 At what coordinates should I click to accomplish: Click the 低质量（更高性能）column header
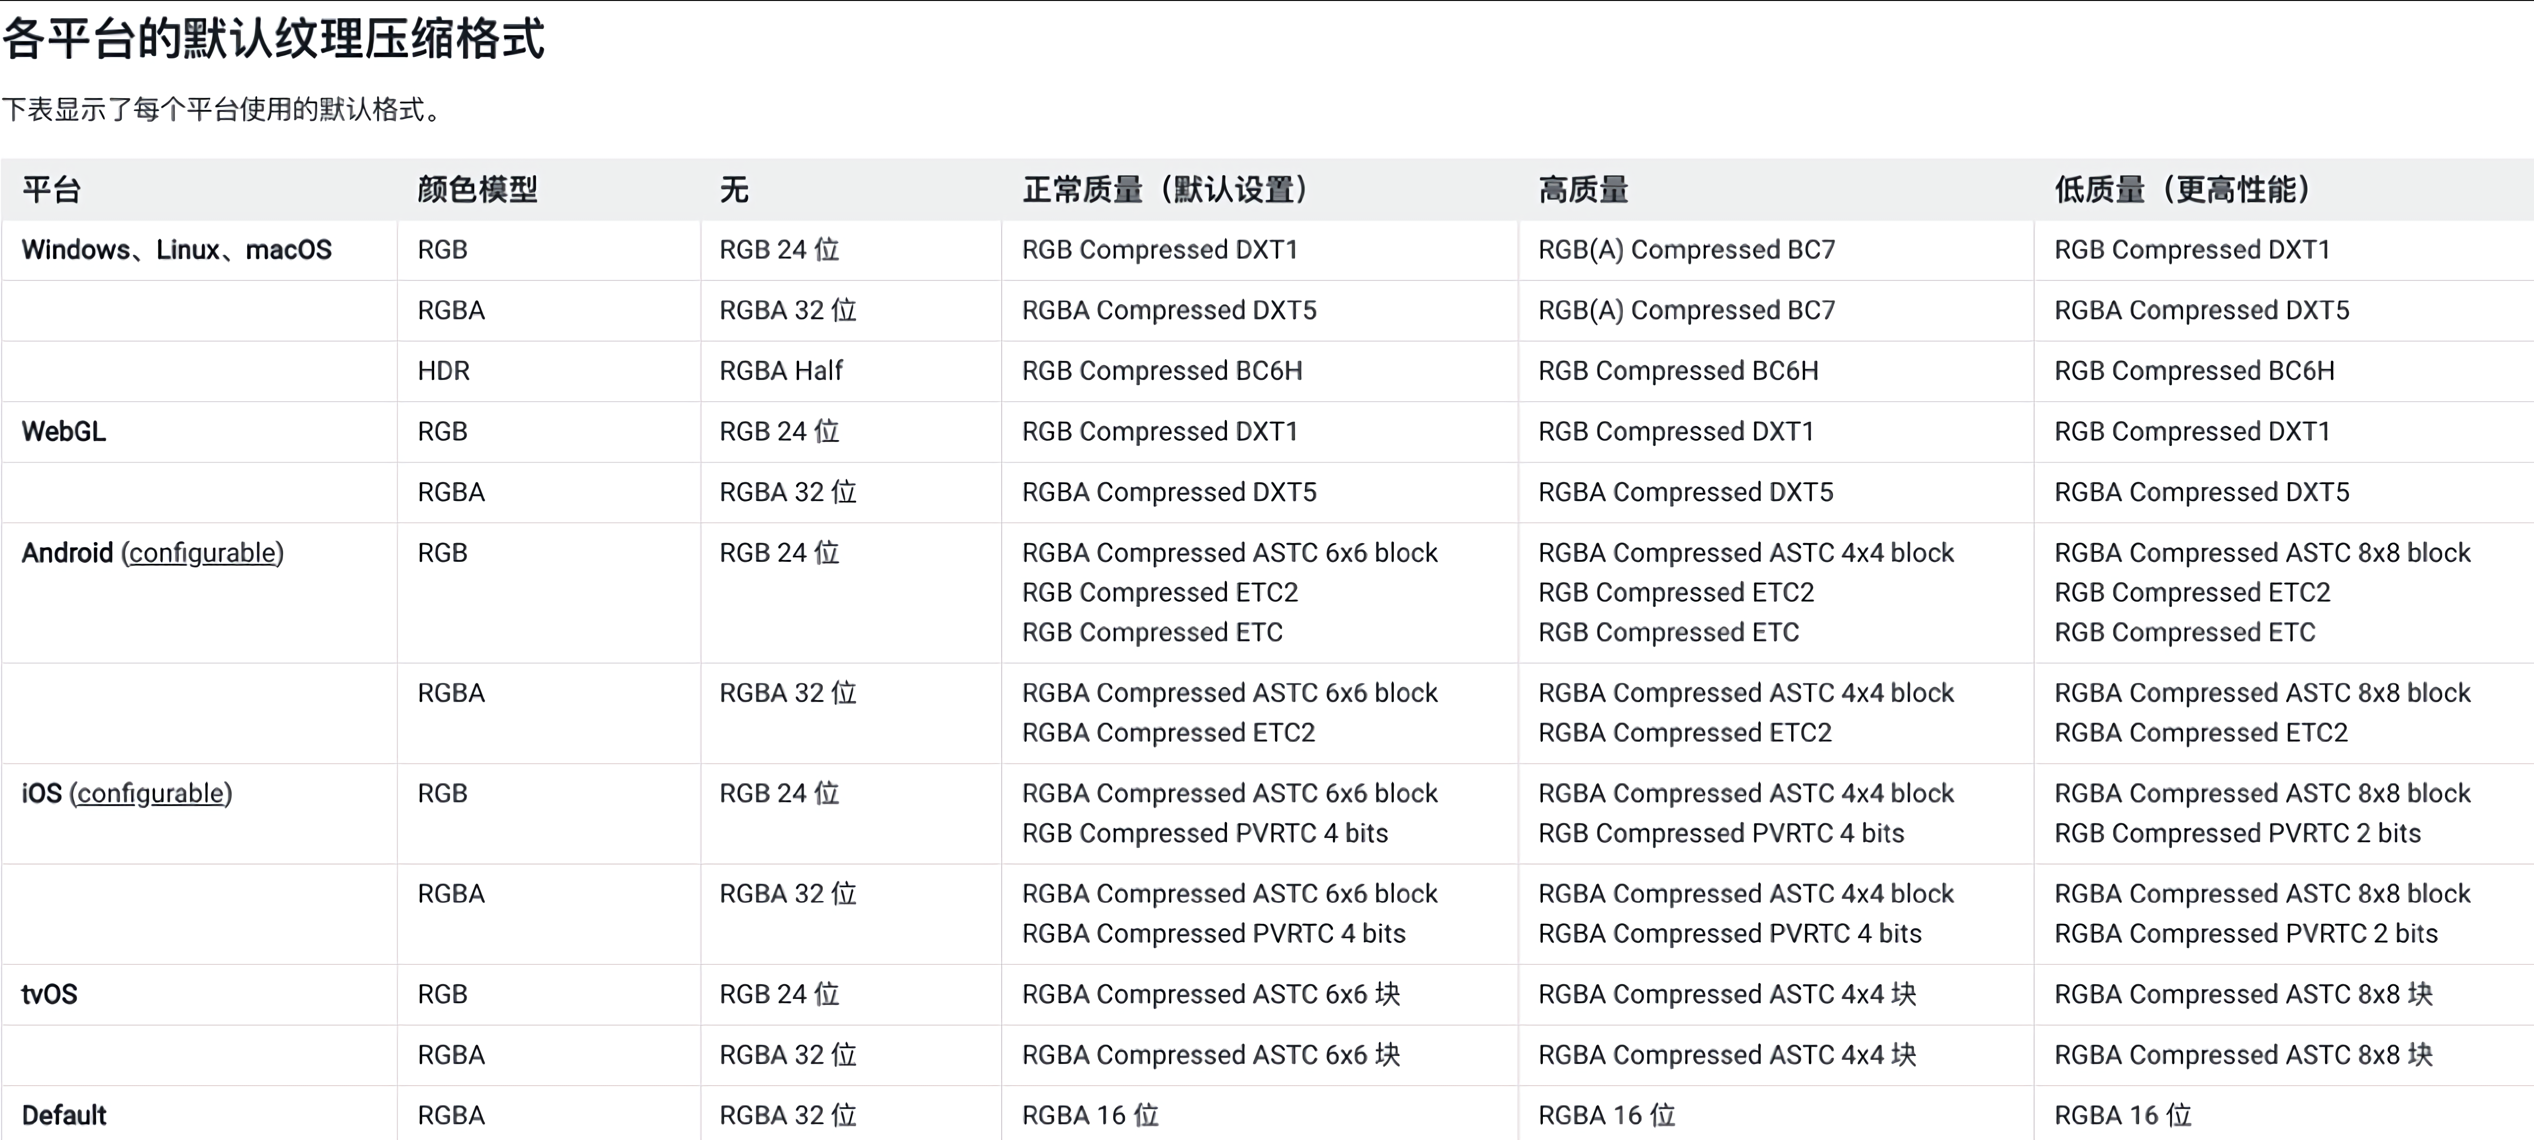(x=2182, y=189)
